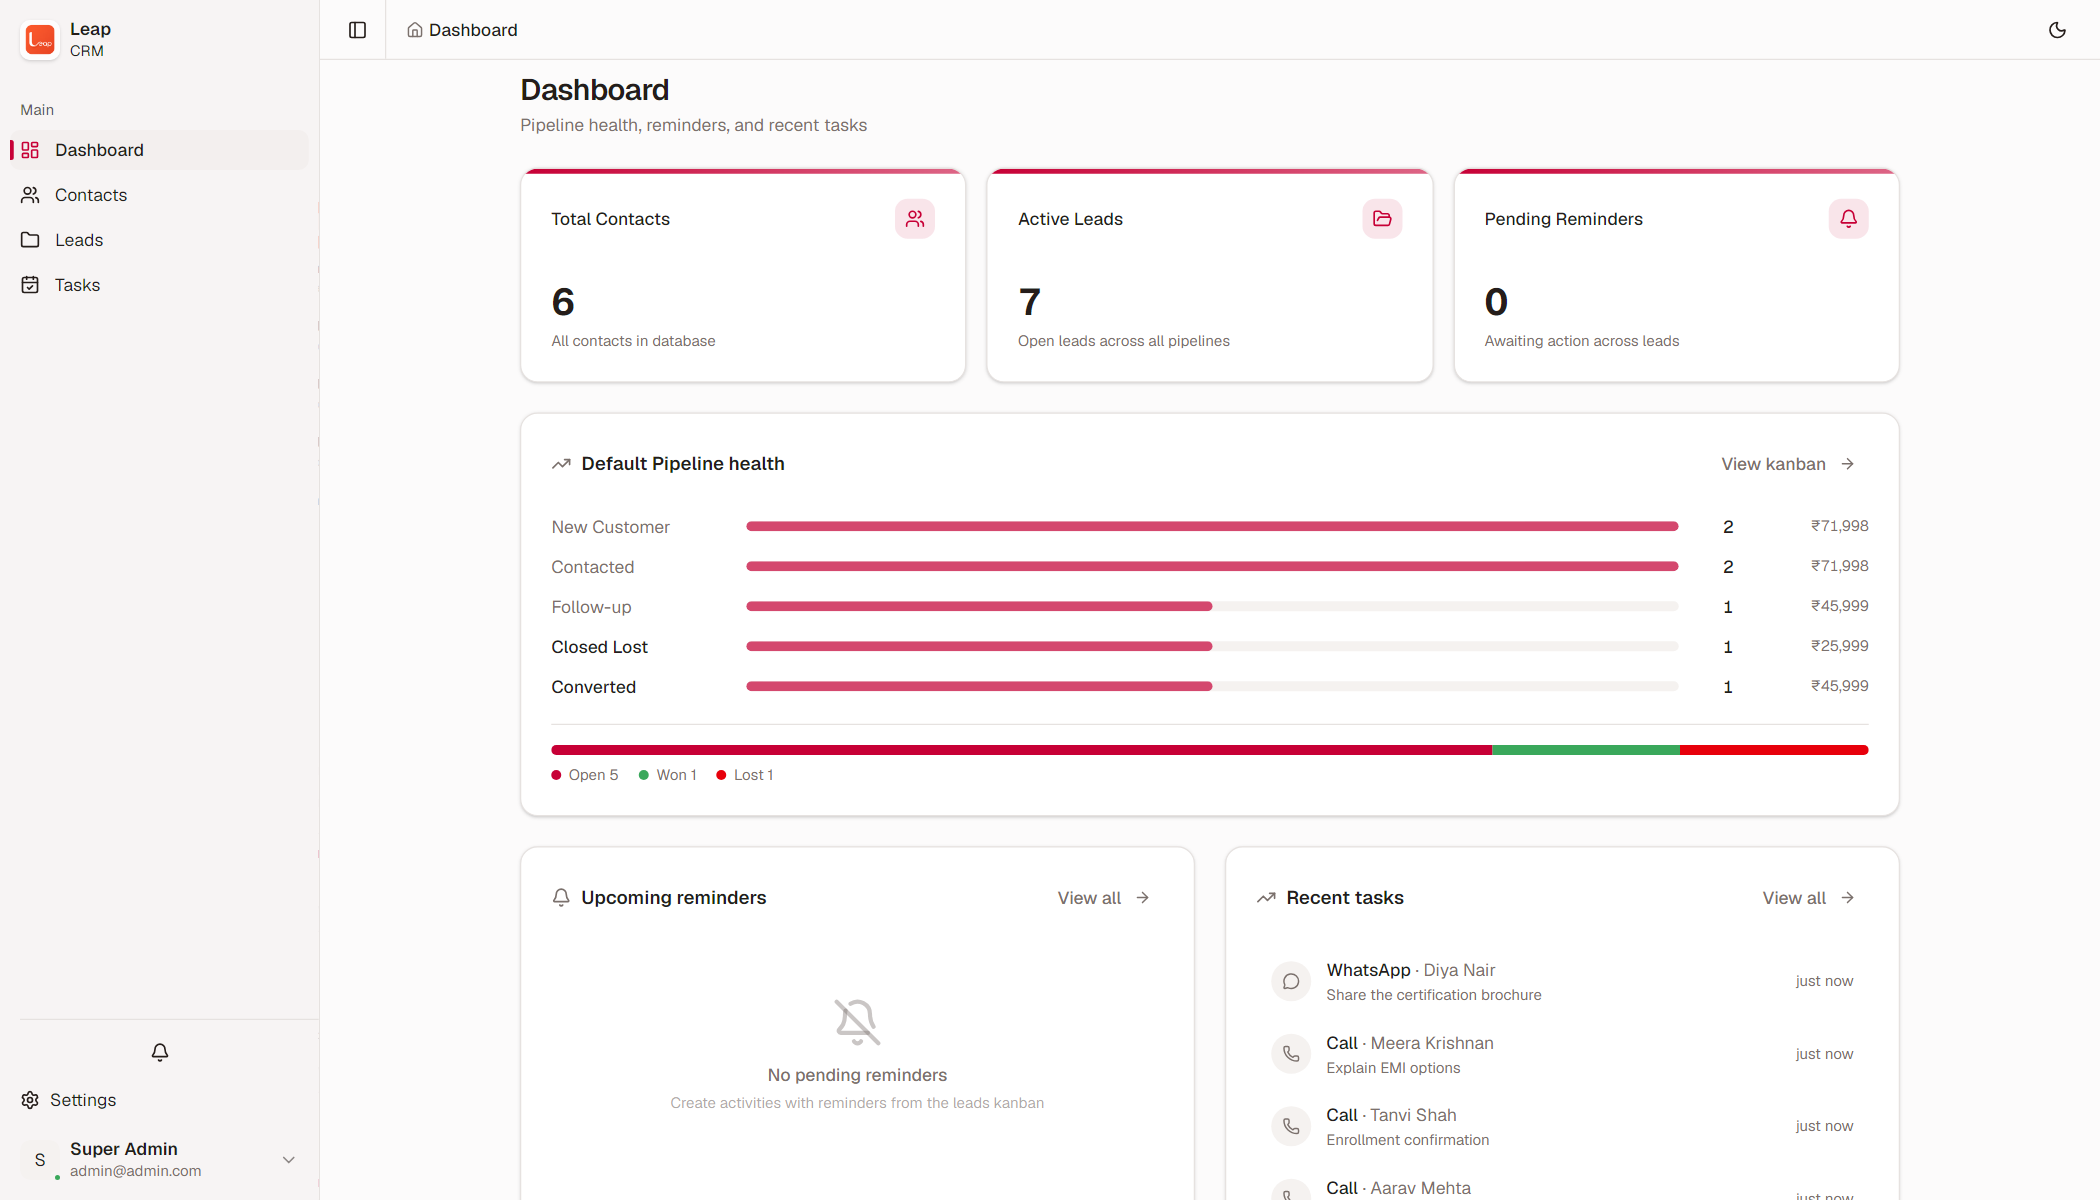Click the WhatsApp chat icon for Diya Nair
The image size is (2100, 1200).
1291,981
